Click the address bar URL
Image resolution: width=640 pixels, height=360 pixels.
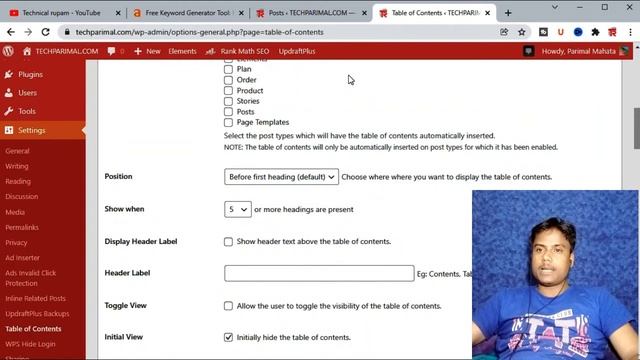tap(200, 32)
